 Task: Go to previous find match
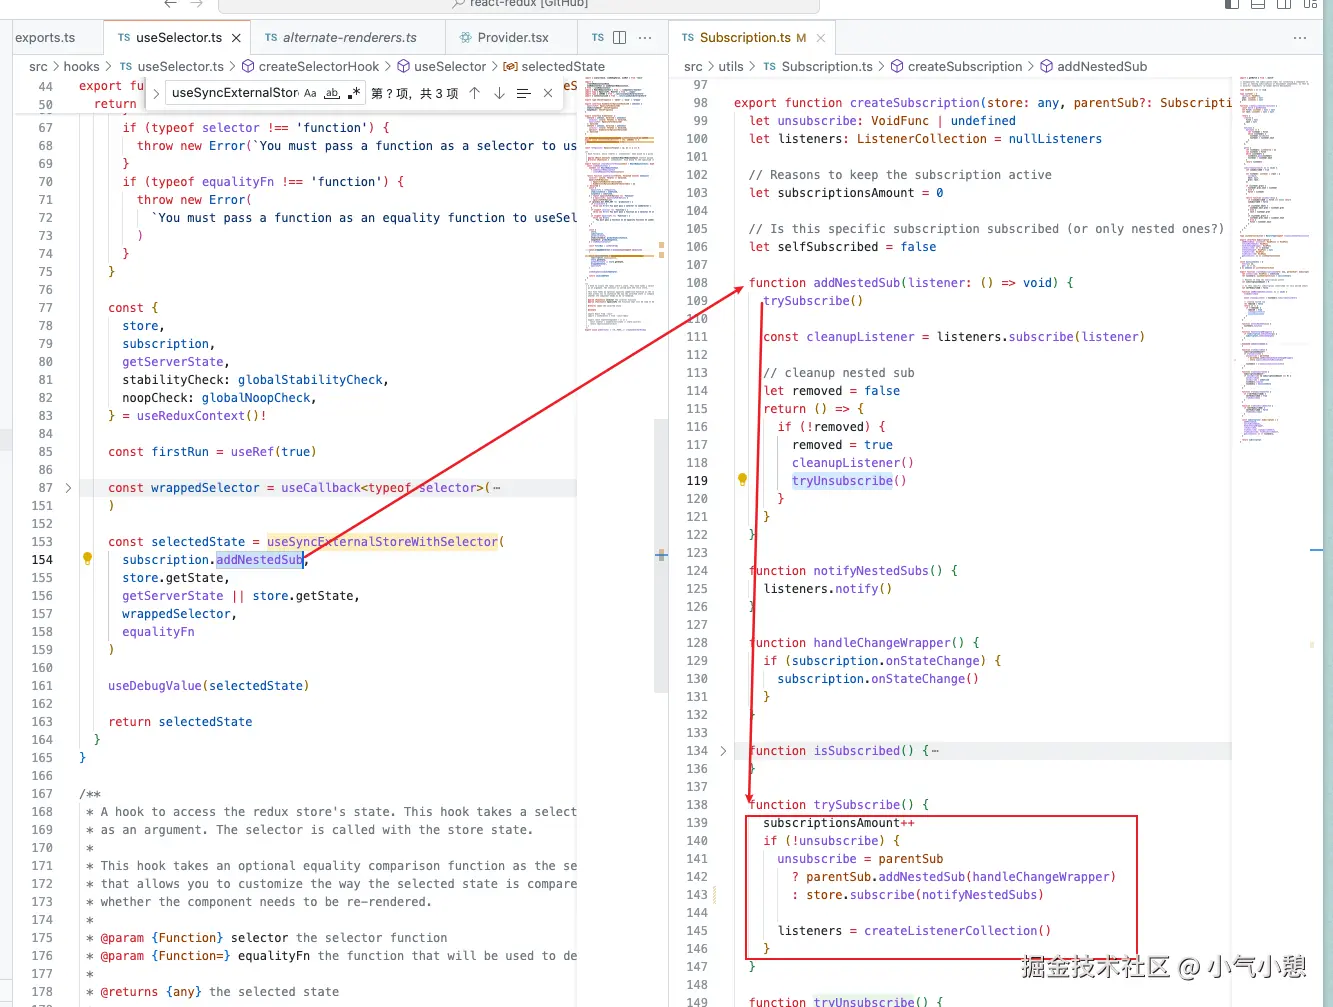click(475, 93)
